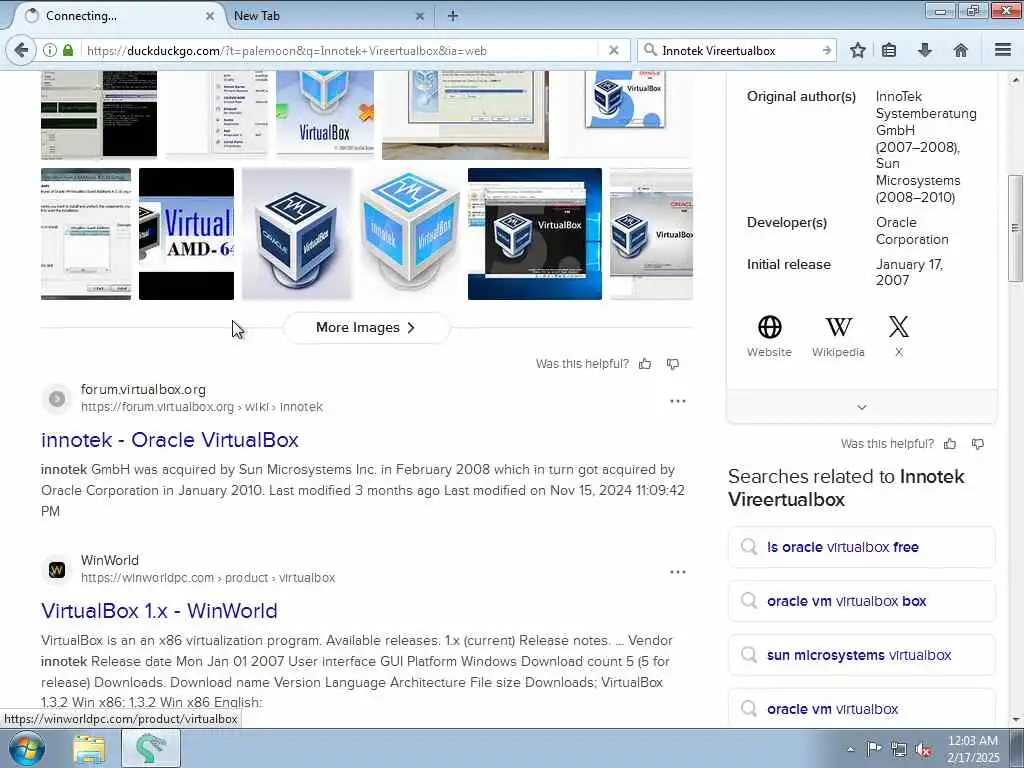
Task: Open the bookmarks list icon
Action: 889,50
